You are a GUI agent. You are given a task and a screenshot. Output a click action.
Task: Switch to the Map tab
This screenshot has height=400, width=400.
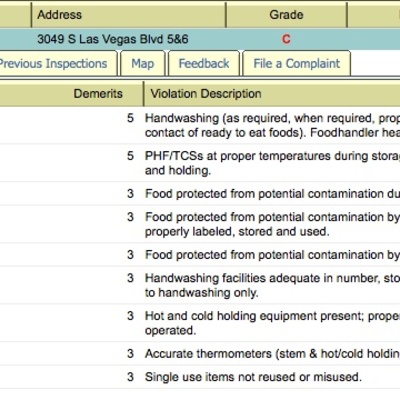pyautogui.click(x=143, y=63)
